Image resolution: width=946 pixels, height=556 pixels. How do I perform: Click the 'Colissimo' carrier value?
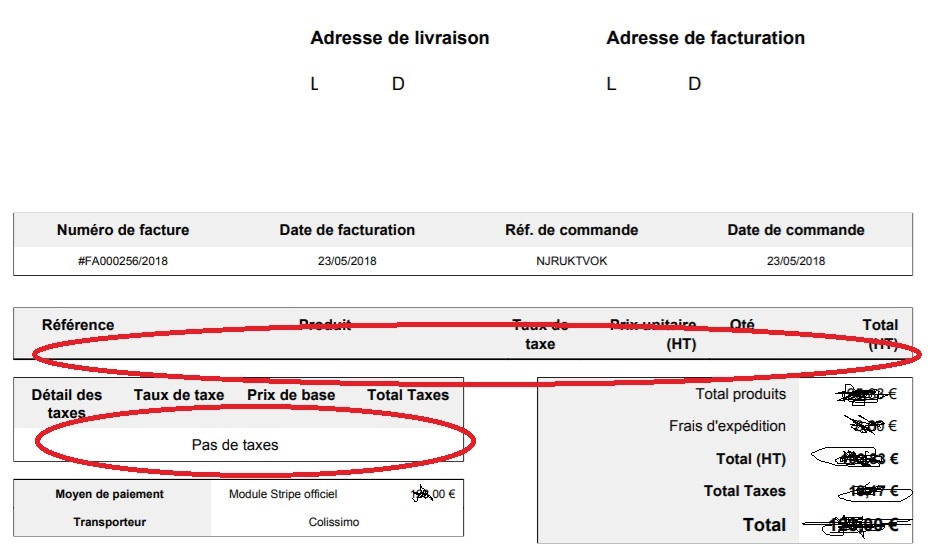coord(334,522)
